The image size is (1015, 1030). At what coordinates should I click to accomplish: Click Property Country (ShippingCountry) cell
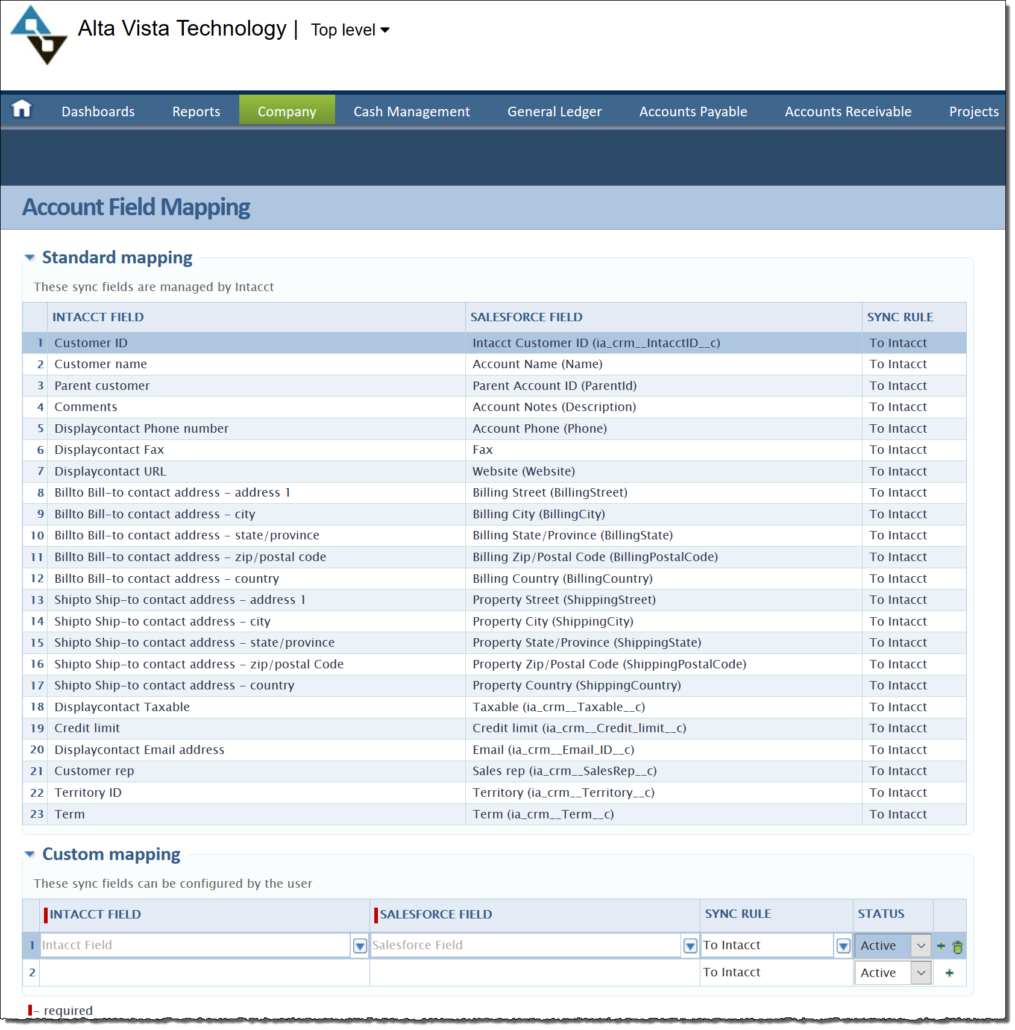click(664, 685)
